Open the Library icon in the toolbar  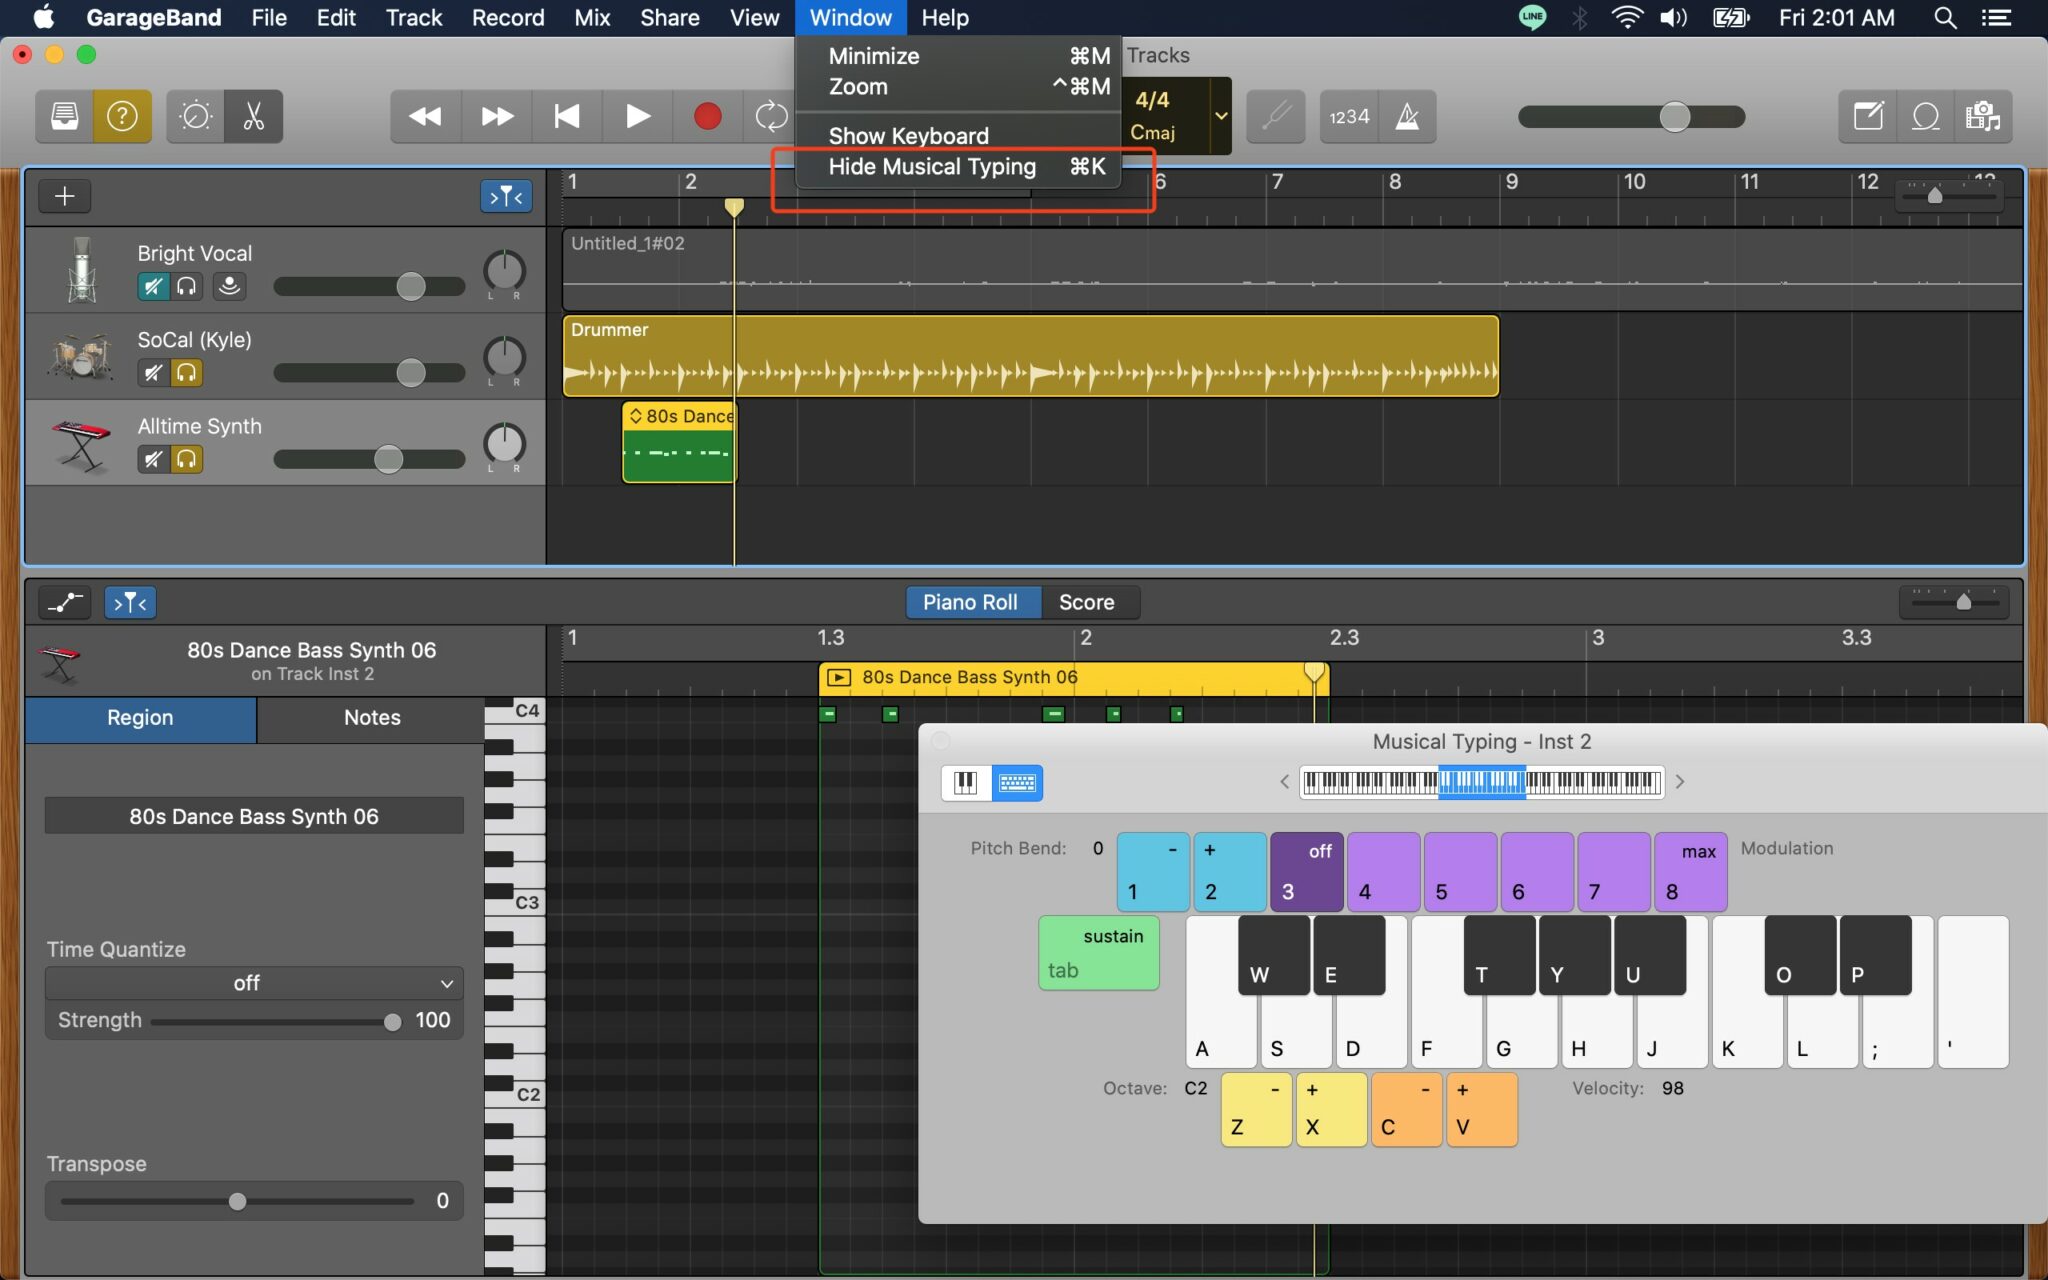point(64,116)
